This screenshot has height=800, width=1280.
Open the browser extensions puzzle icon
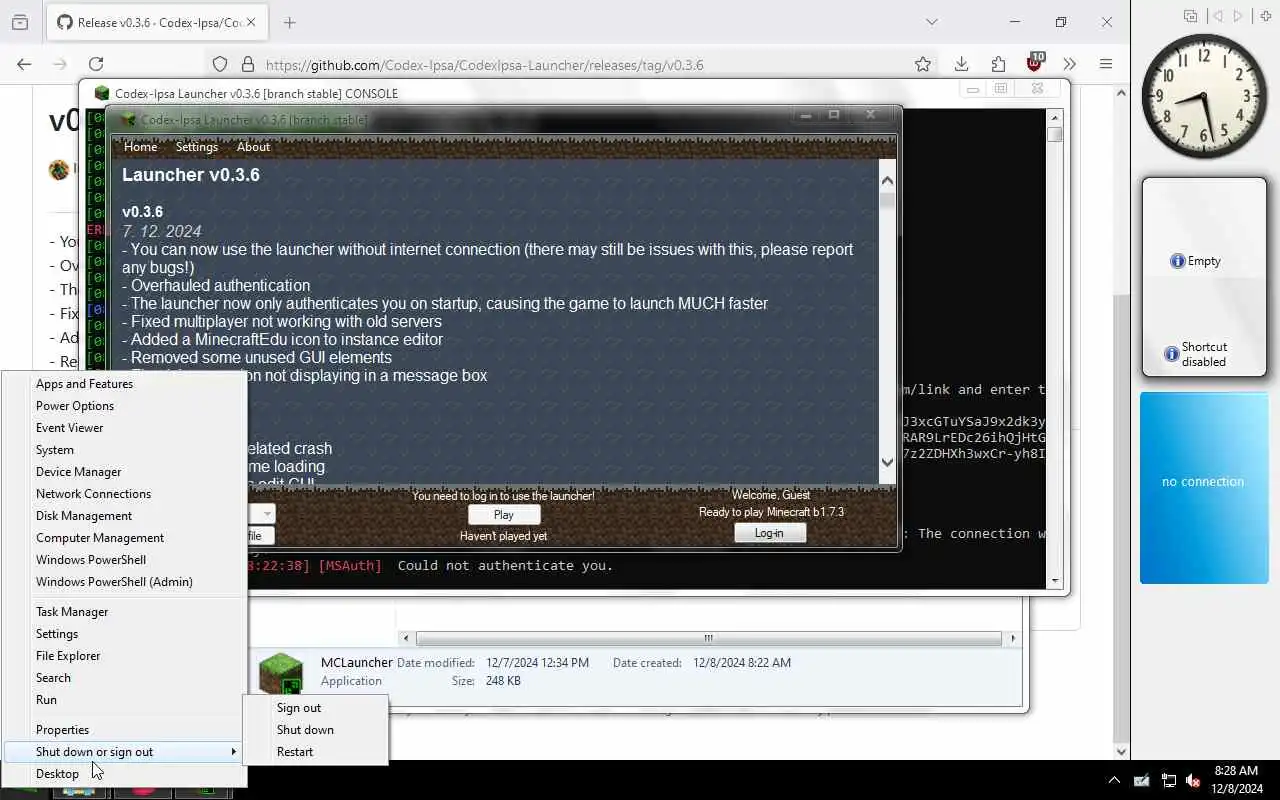click(x=998, y=64)
